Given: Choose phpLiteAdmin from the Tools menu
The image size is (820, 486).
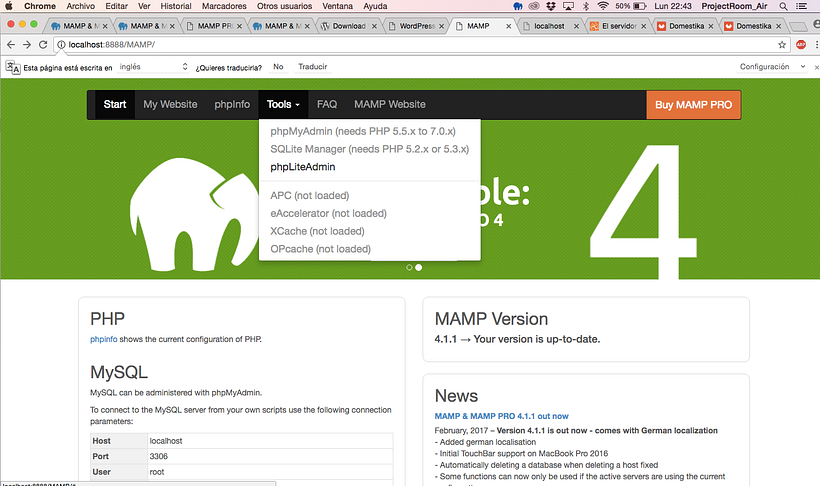Looking at the screenshot, I should point(303,167).
